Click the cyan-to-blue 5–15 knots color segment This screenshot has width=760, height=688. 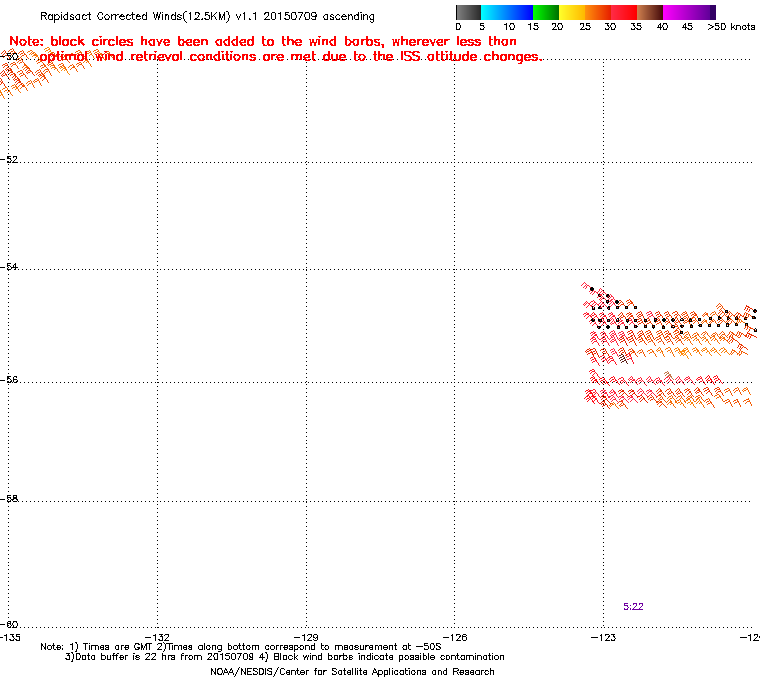point(507,12)
